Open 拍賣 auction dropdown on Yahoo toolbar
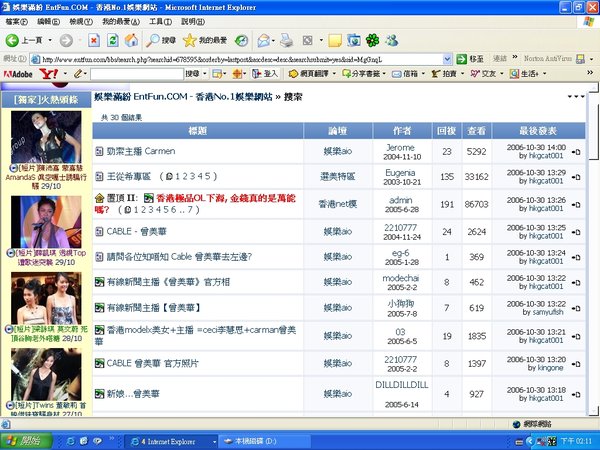The image size is (600, 450). 462,73
